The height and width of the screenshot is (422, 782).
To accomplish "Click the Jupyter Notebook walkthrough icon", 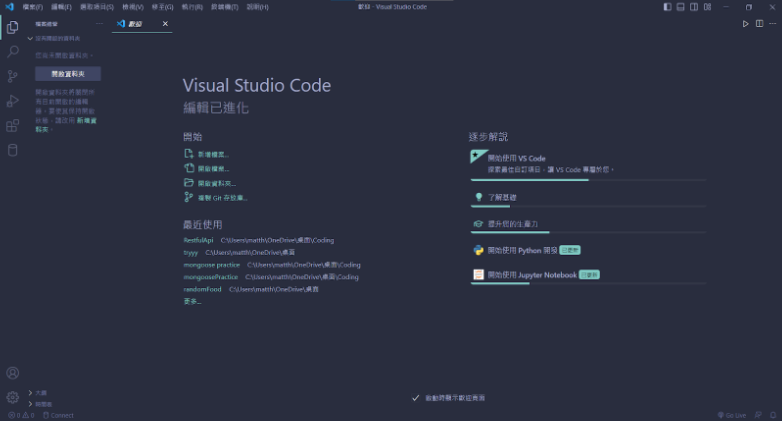I will pos(478,274).
